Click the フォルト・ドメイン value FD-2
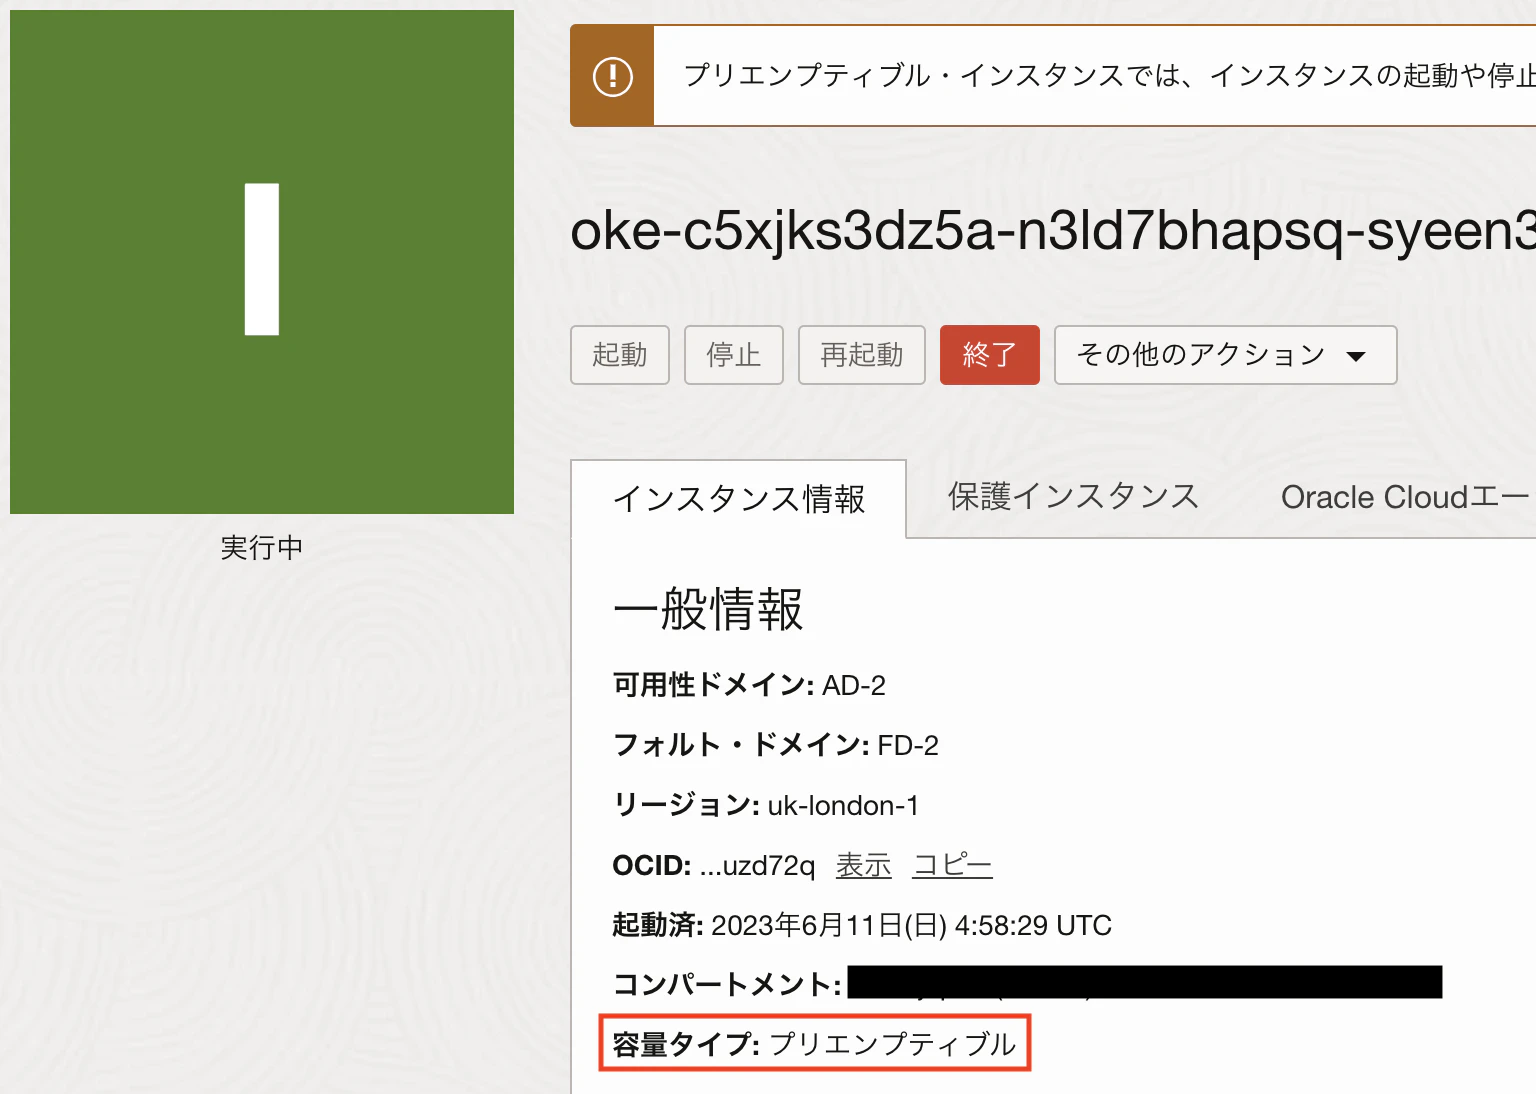The height and width of the screenshot is (1094, 1536). point(908,745)
